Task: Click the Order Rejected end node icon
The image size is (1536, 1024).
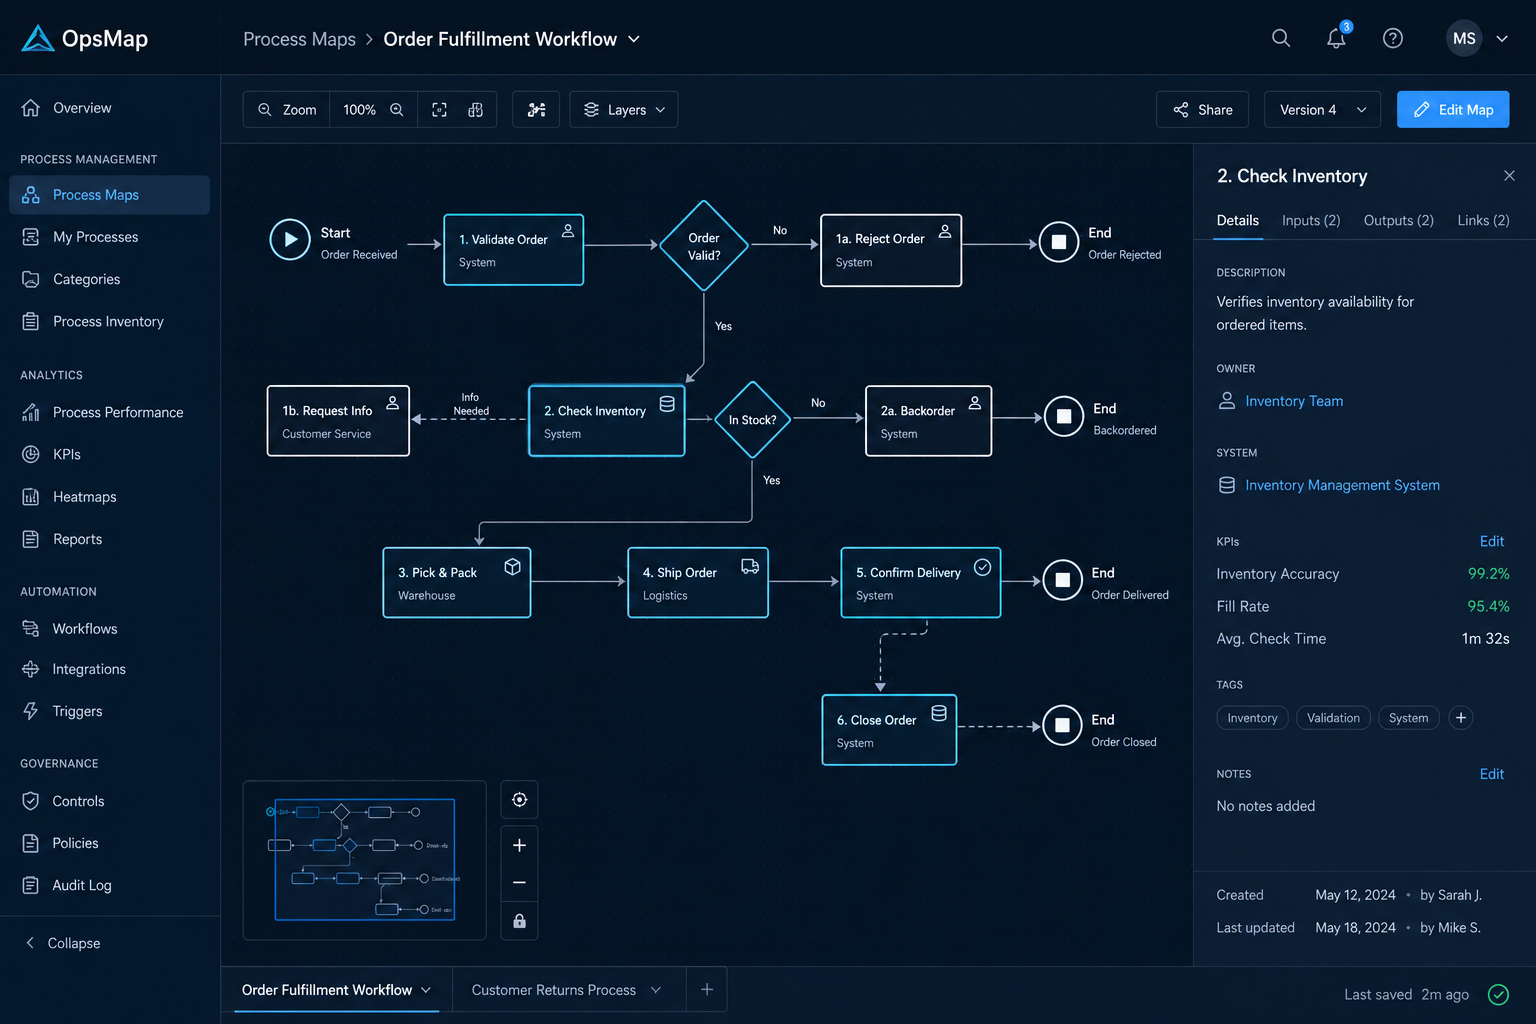Action: click(1059, 242)
